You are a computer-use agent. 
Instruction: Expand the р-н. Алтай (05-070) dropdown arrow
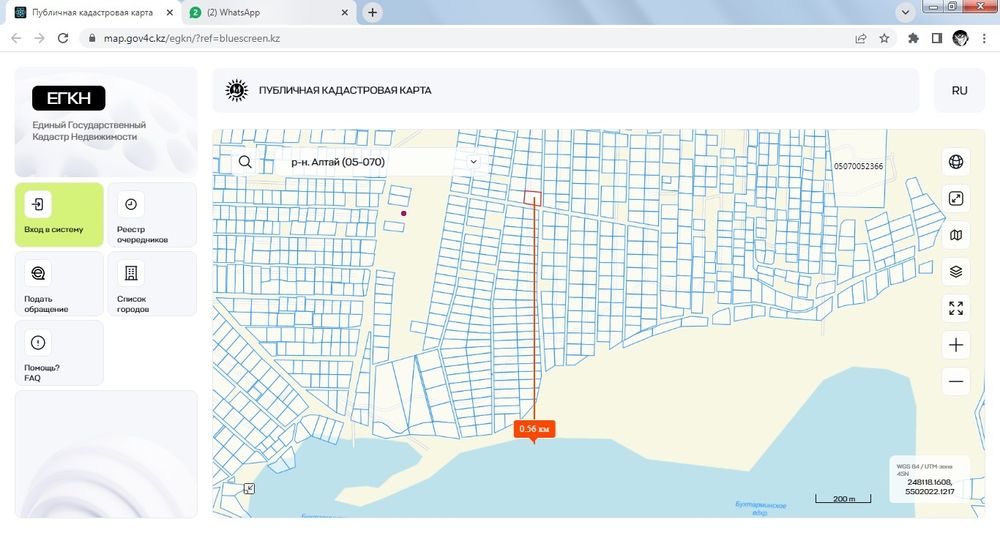[473, 162]
